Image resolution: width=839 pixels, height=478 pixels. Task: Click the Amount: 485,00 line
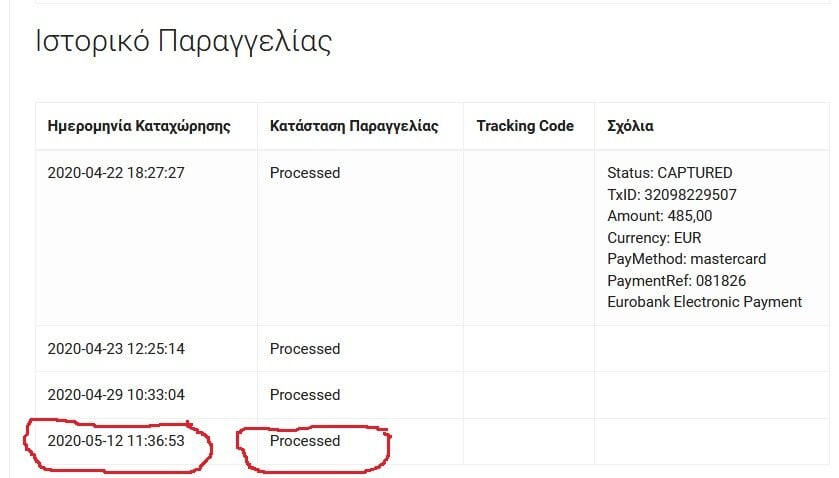pyautogui.click(x=660, y=216)
